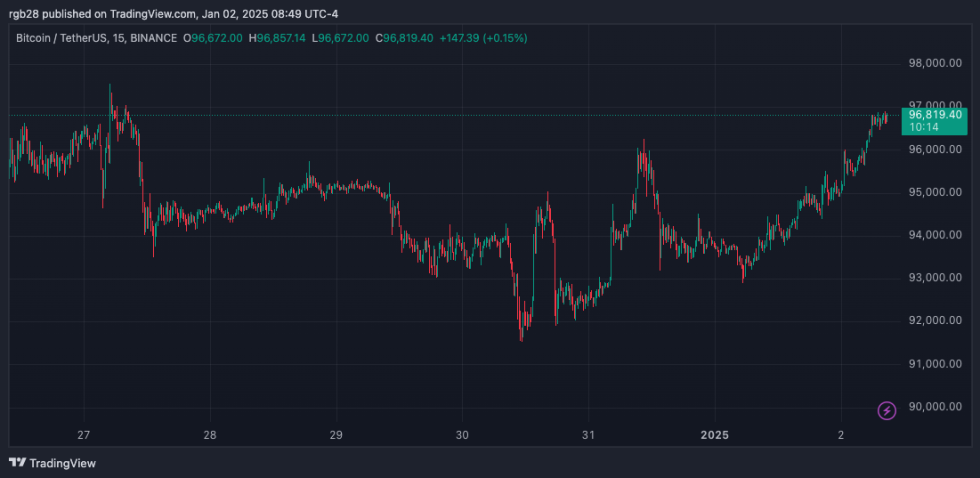The image size is (980, 478).
Task: Click the 29 date on time axis
Action: 336,435
